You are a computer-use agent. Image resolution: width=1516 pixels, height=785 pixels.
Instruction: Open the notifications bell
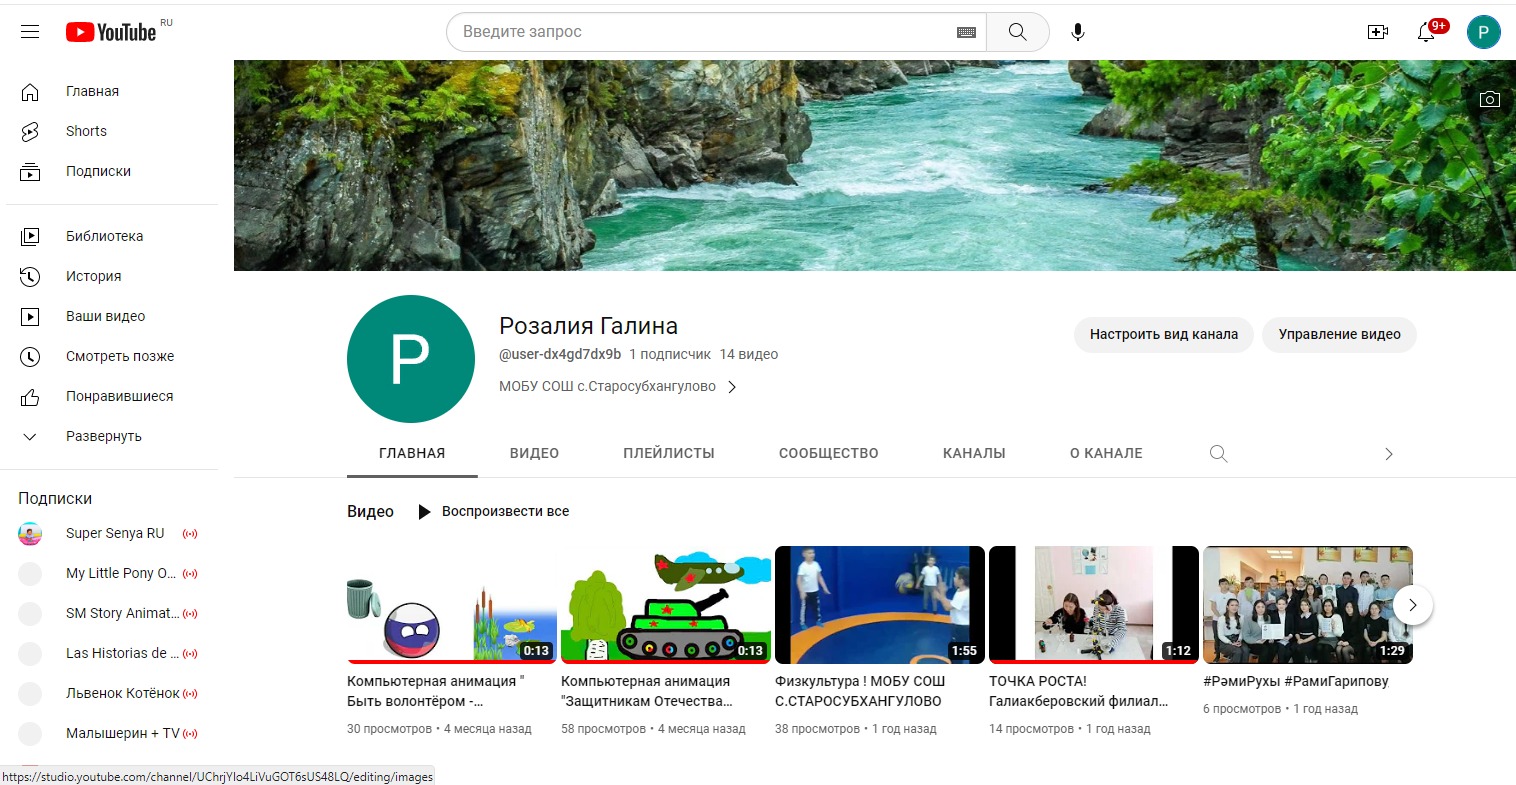1425,33
